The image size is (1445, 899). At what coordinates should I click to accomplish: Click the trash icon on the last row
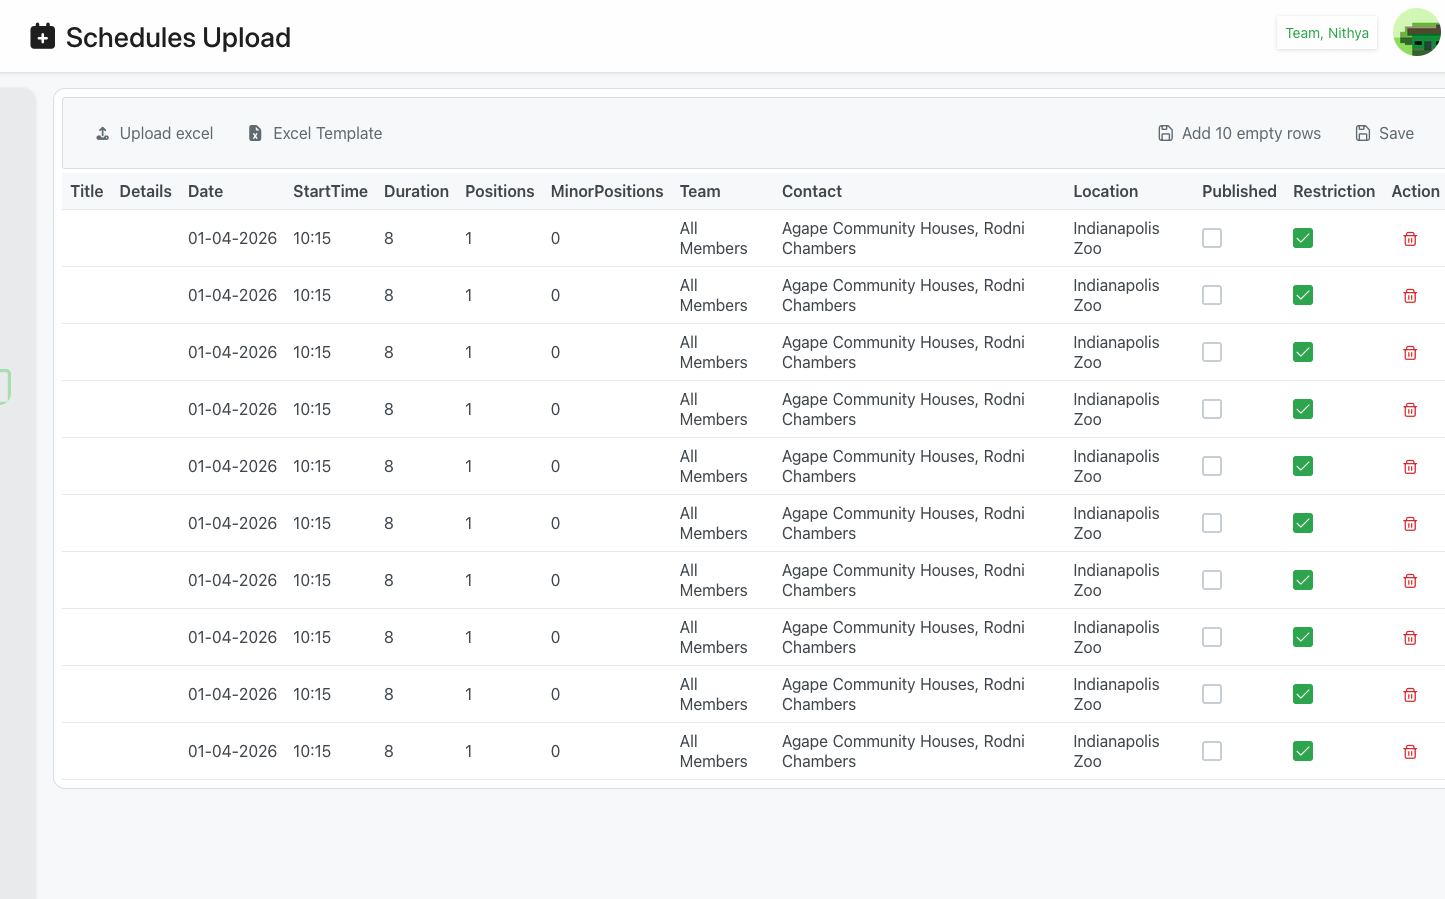tap(1410, 751)
